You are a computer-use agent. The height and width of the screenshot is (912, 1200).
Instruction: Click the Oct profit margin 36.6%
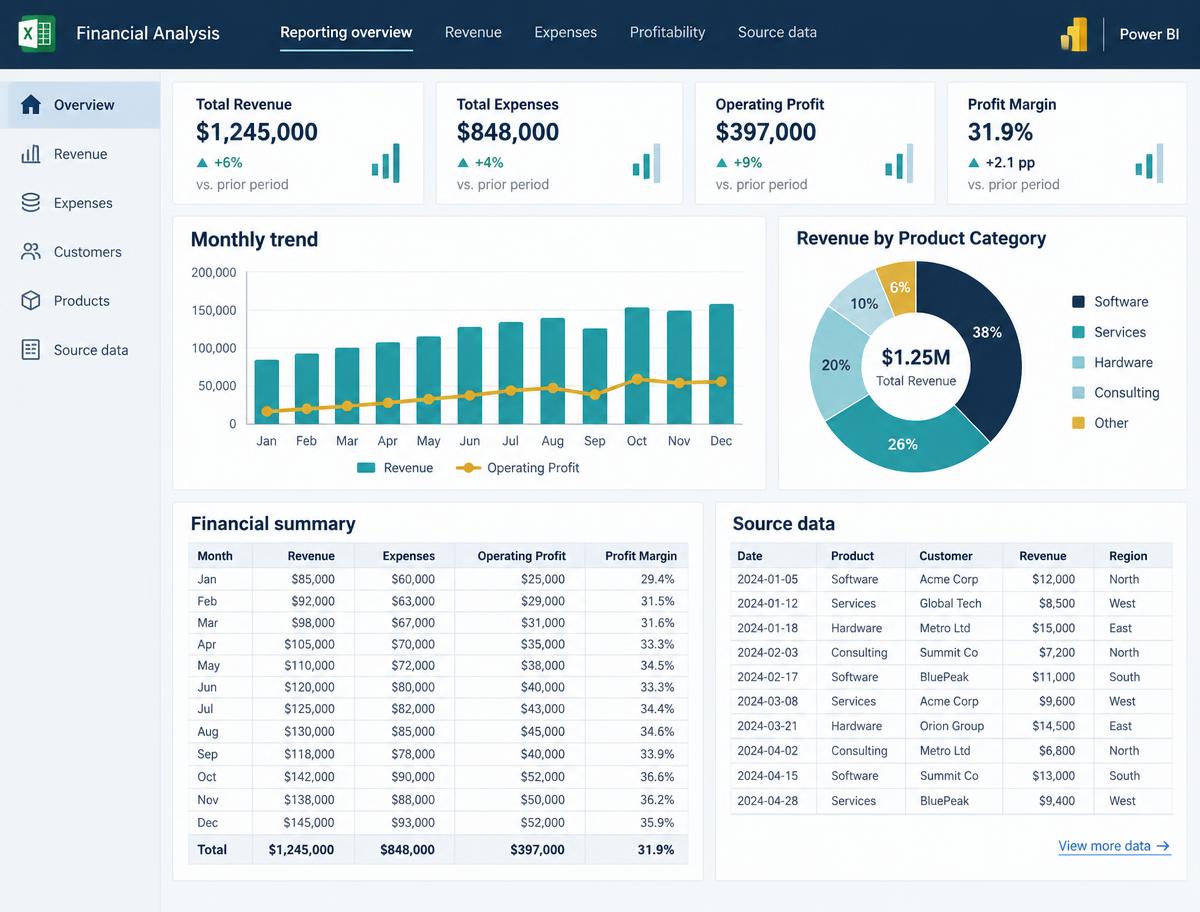(x=657, y=777)
